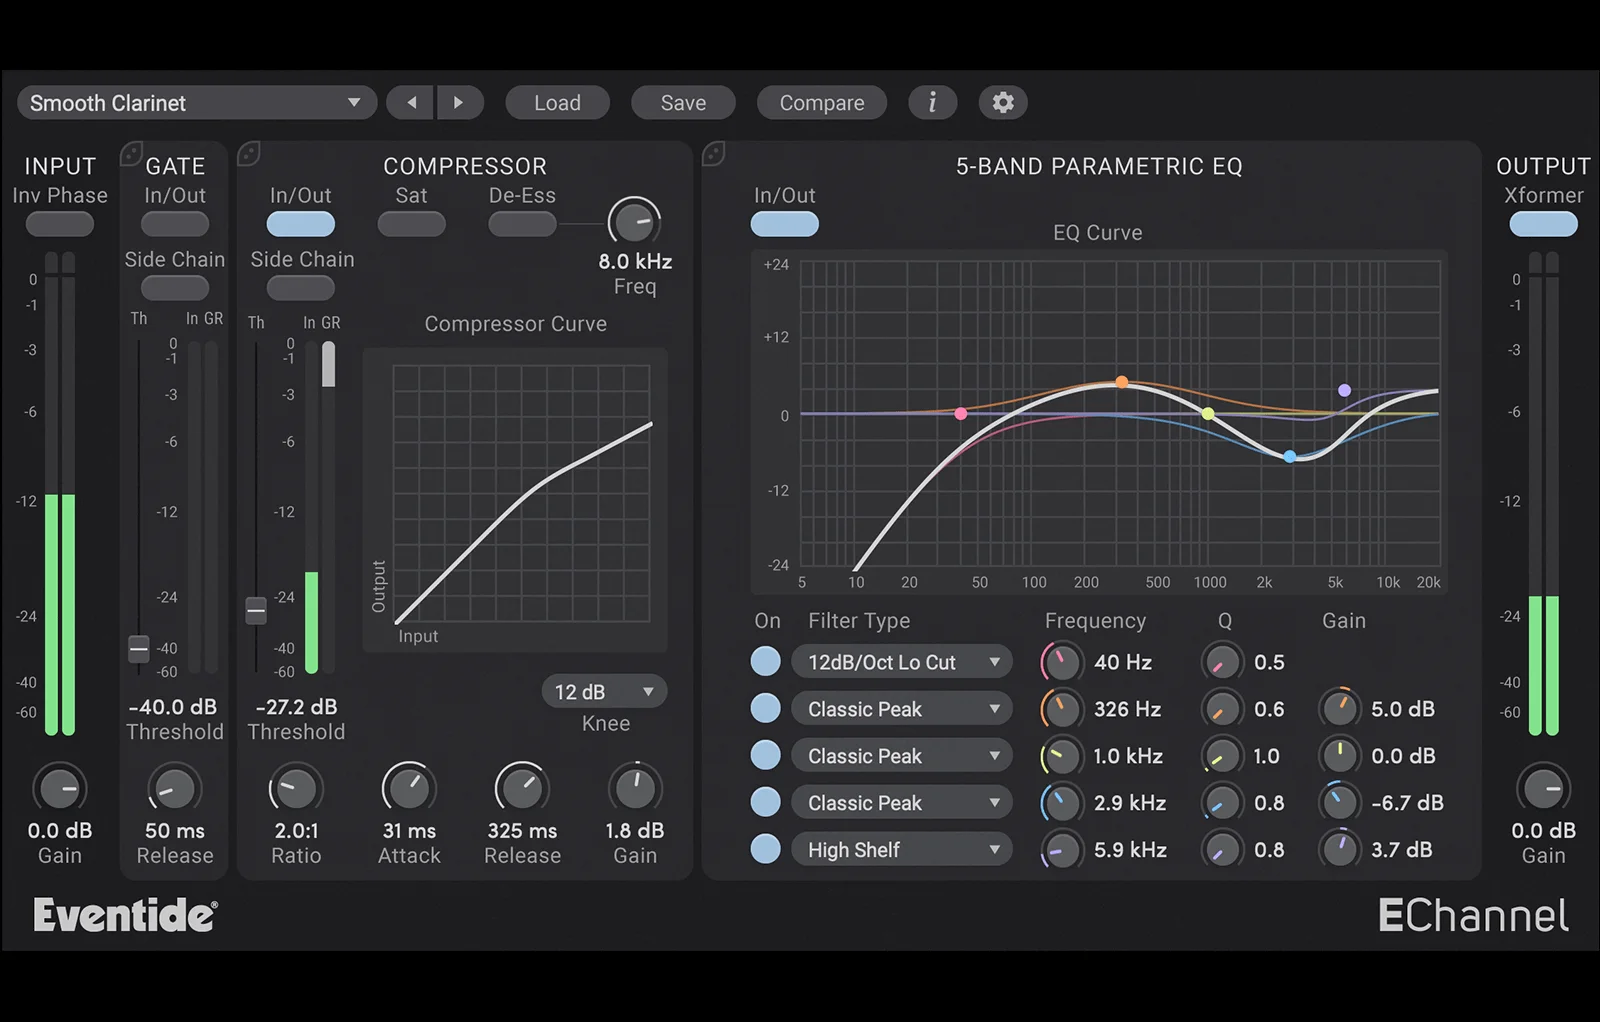The width and height of the screenshot is (1600, 1022).
Task: Toggle the Output Xformer switch
Action: (x=1543, y=224)
